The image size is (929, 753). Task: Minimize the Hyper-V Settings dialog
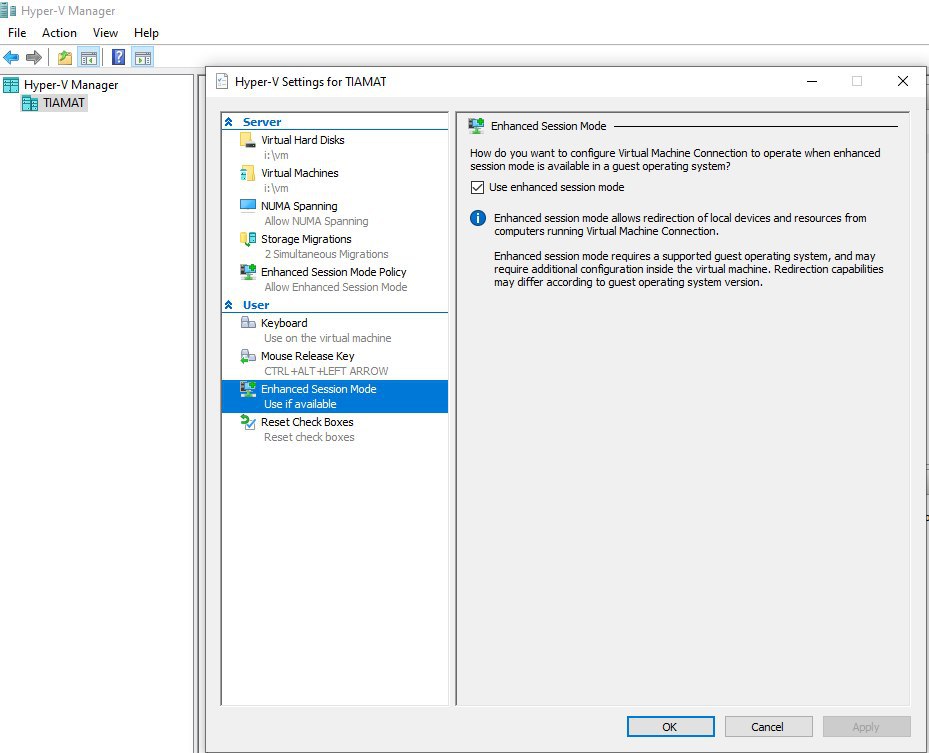tap(812, 81)
